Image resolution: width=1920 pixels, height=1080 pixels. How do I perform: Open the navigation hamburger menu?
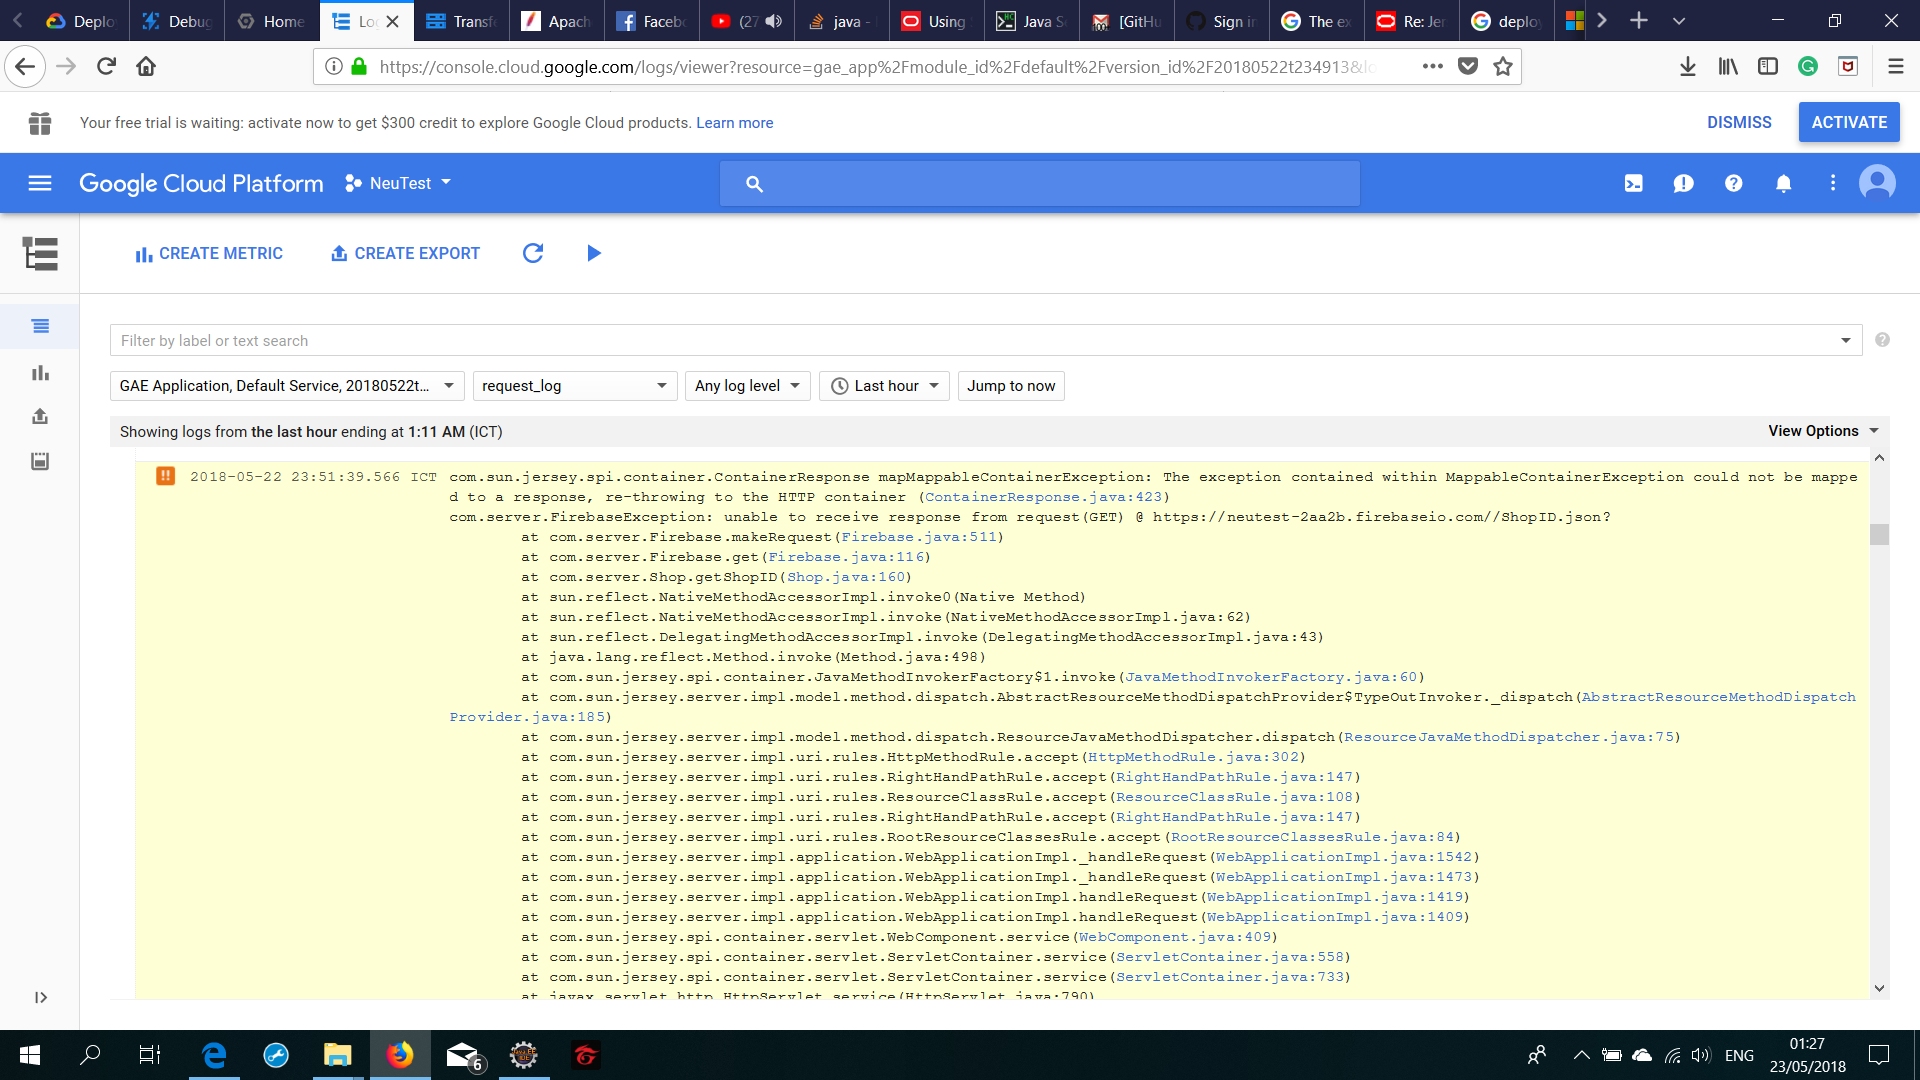coord(39,183)
